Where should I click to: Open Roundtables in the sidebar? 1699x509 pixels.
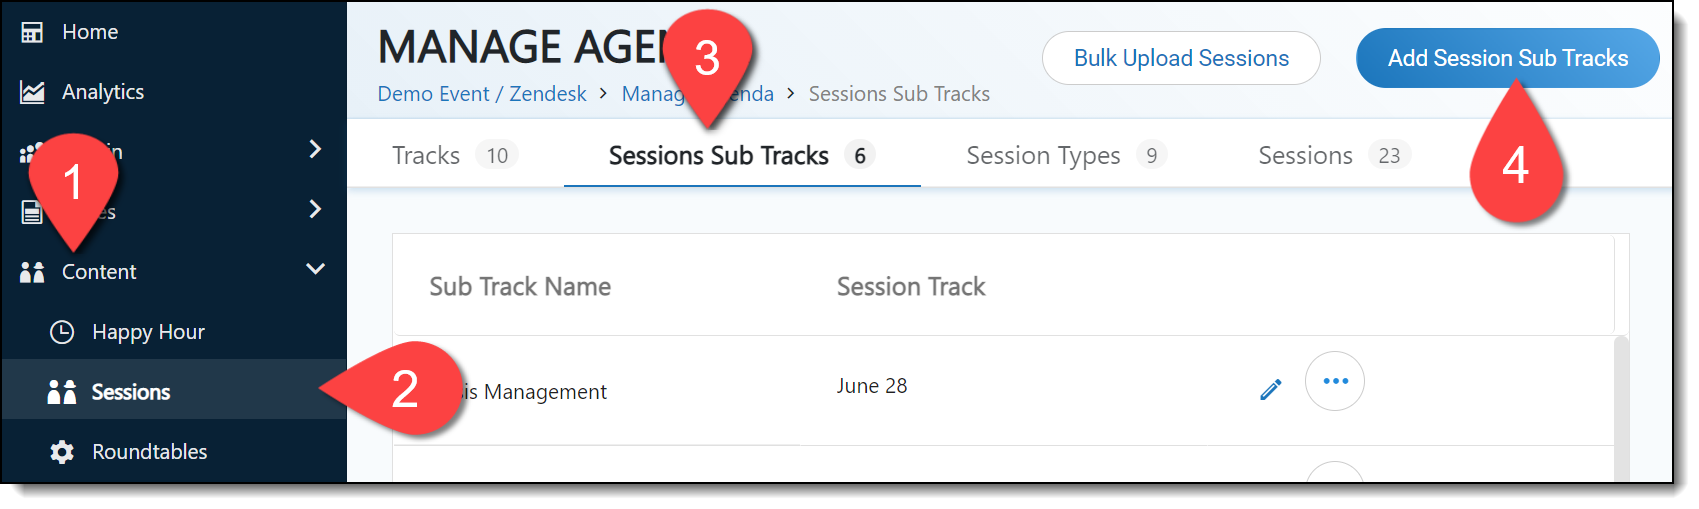coord(150,452)
